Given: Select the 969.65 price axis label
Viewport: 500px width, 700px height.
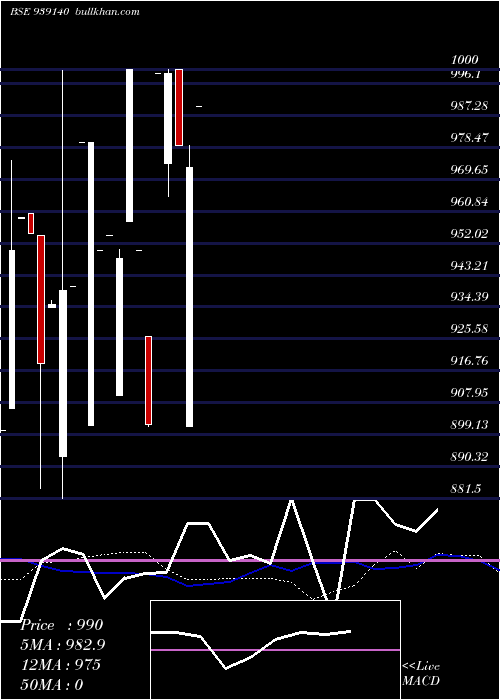Looking at the screenshot, I should pos(469,170).
